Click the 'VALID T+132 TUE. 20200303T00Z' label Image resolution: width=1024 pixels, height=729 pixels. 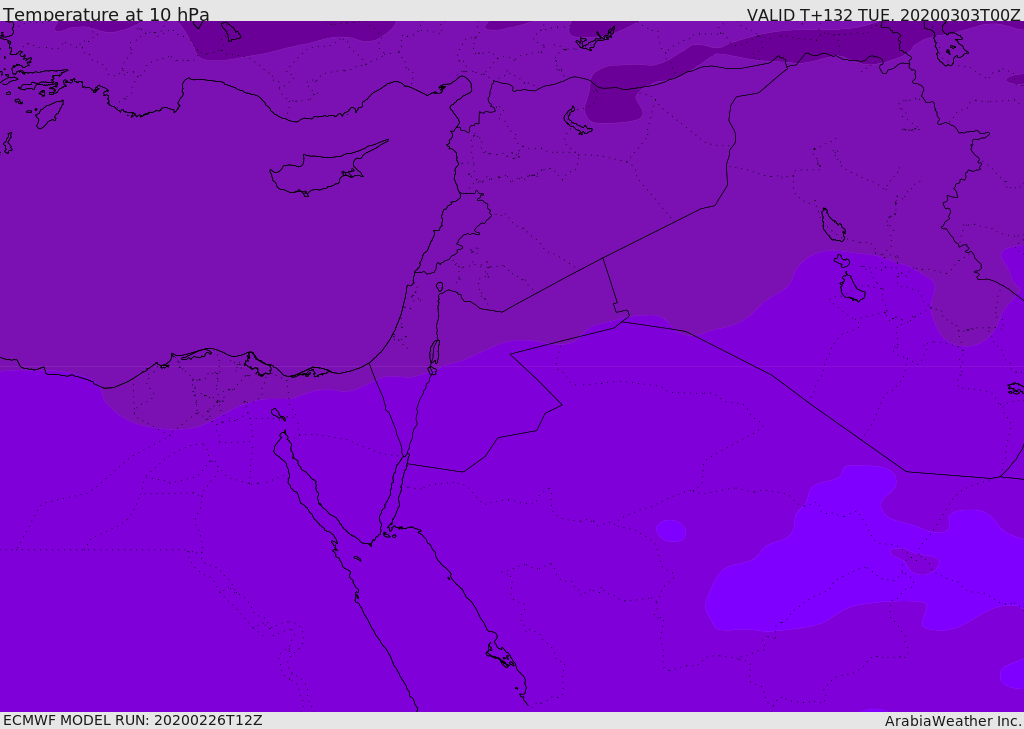click(x=884, y=14)
